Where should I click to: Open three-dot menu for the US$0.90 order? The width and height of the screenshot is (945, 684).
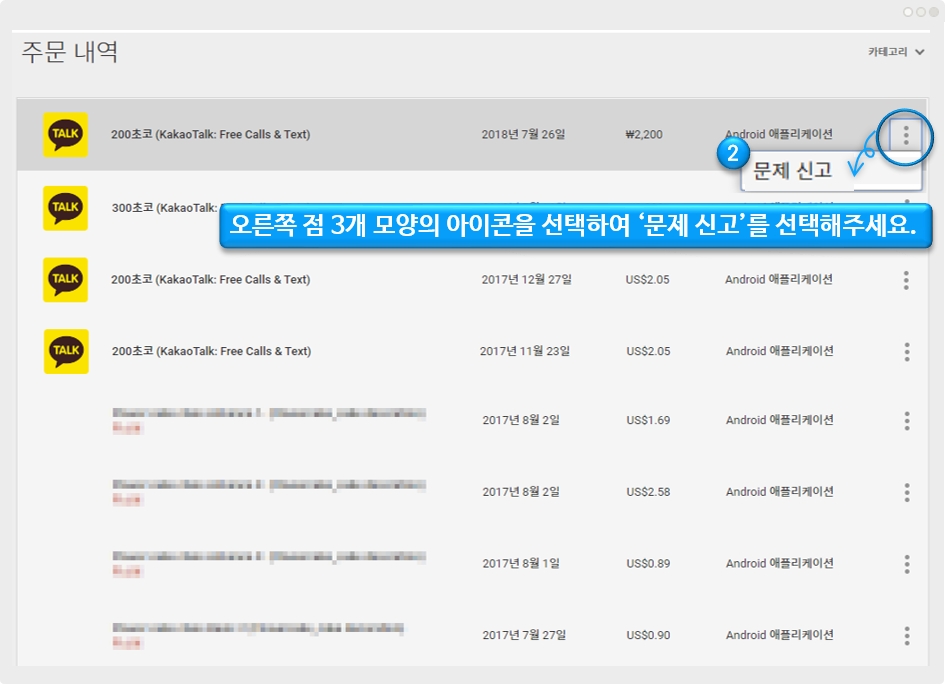[x=906, y=635]
